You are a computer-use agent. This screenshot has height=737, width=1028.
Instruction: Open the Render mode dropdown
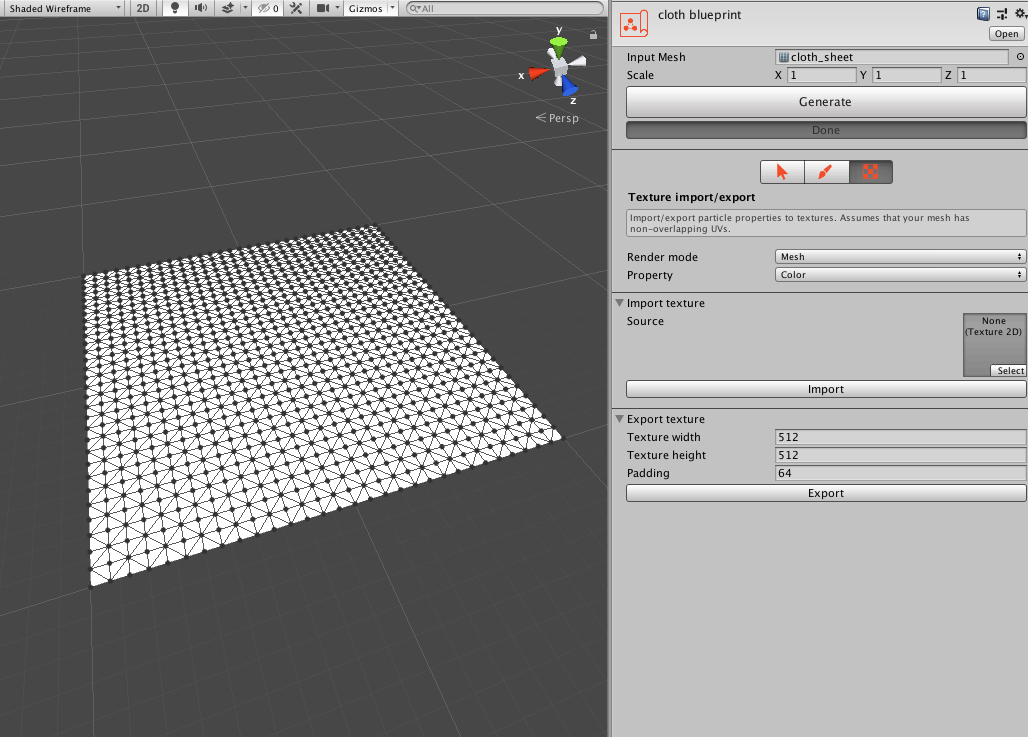pos(900,257)
